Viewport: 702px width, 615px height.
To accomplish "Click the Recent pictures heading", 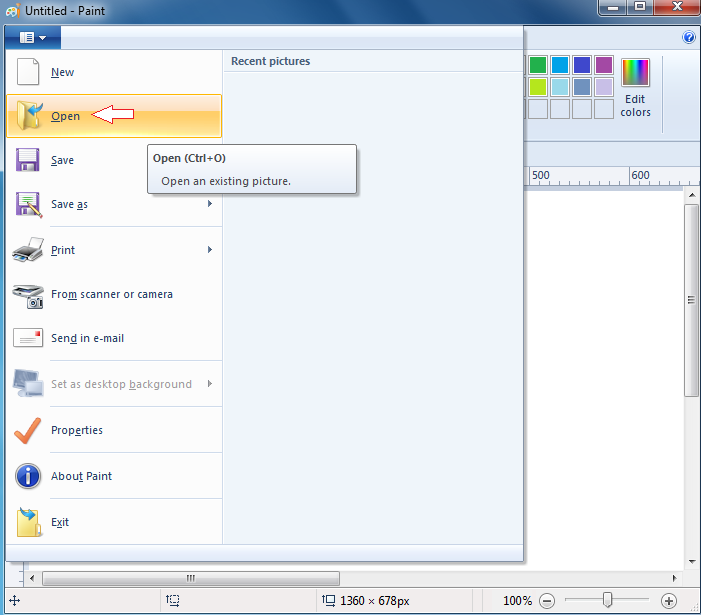I will point(270,61).
